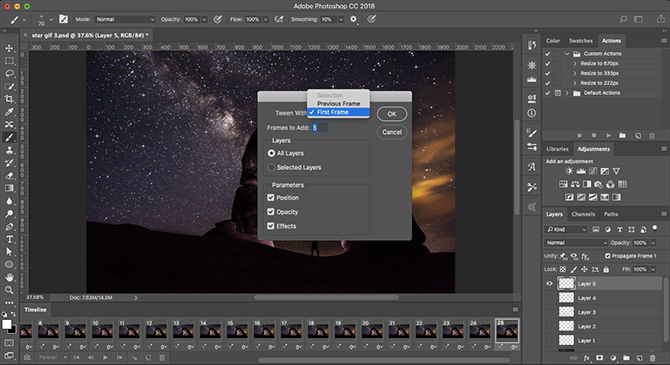Switch to the Libraries tab
This screenshot has height=365, width=670.
[x=558, y=149]
